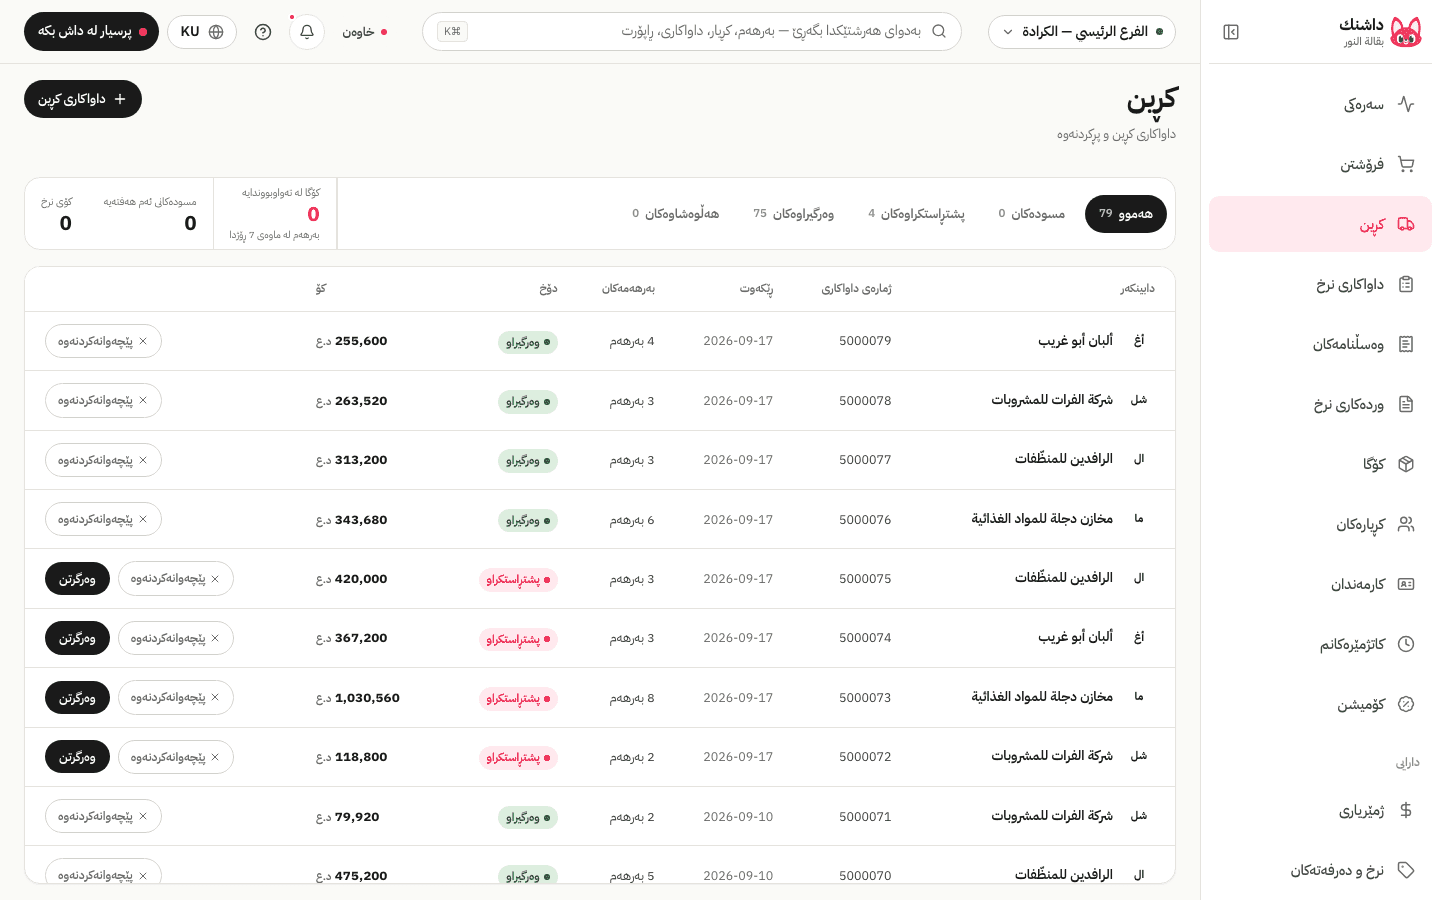
Task: Switch to the هەموو 79 tab
Action: click(x=1126, y=214)
